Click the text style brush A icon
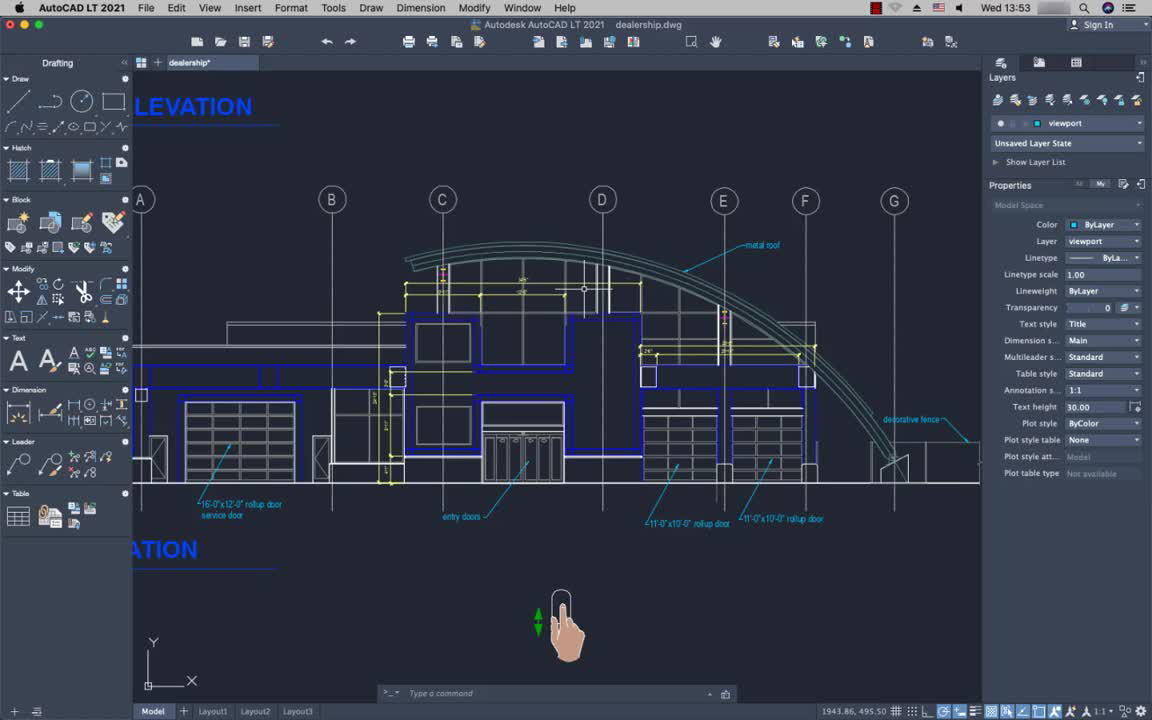The image size is (1152, 720). point(48,361)
